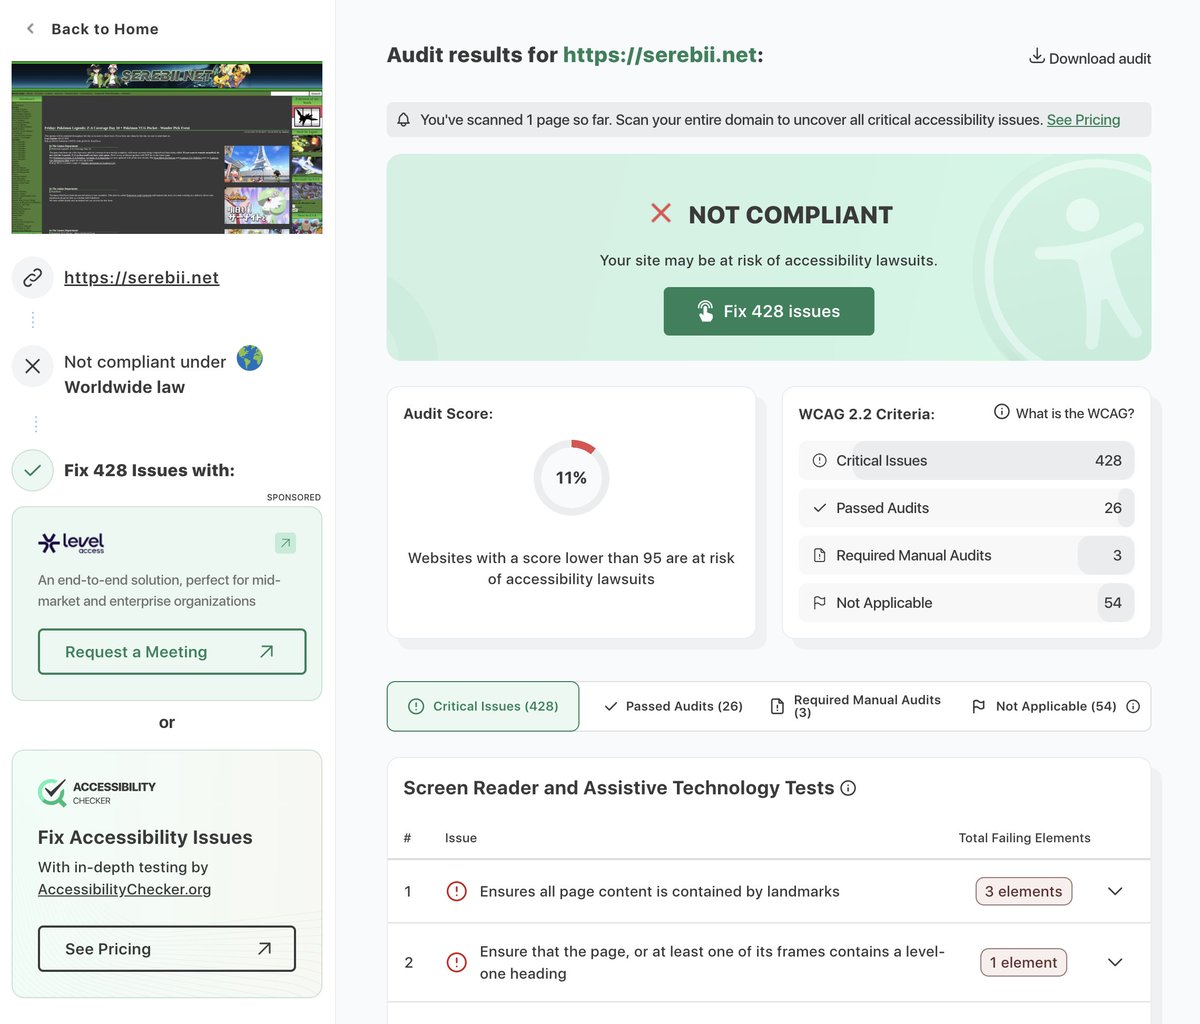The width and height of the screenshot is (1200, 1024).
Task: Click the Passed Audits checkmark icon in criteria
Action: (820, 508)
